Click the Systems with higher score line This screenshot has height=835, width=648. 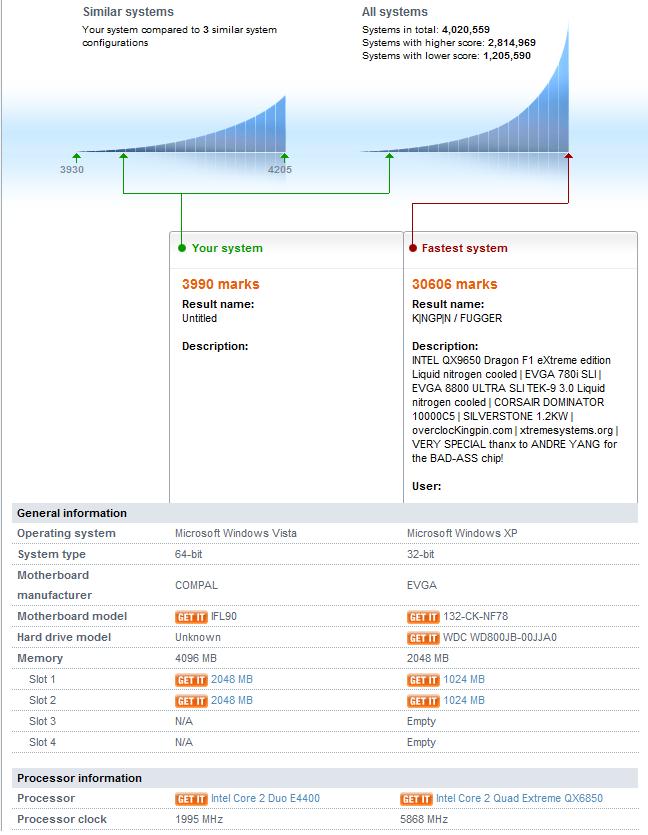pos(449,43)
